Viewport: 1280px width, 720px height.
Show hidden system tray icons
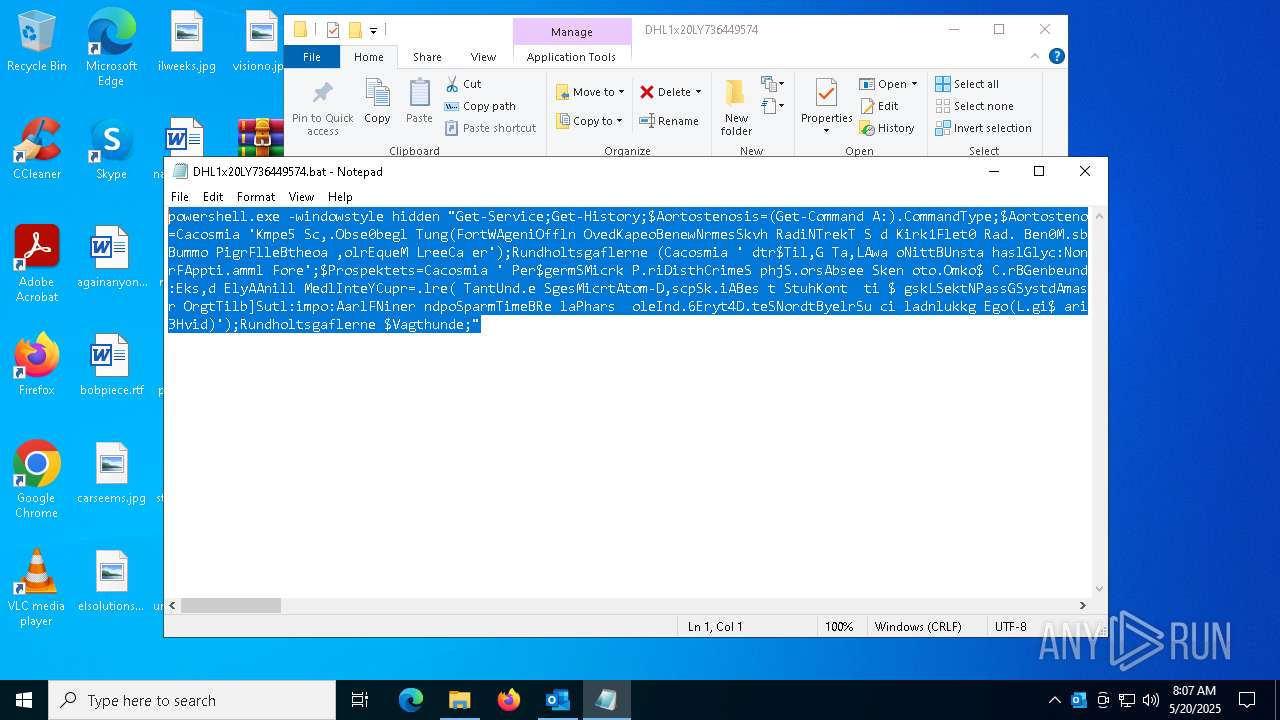(1054, 700)
